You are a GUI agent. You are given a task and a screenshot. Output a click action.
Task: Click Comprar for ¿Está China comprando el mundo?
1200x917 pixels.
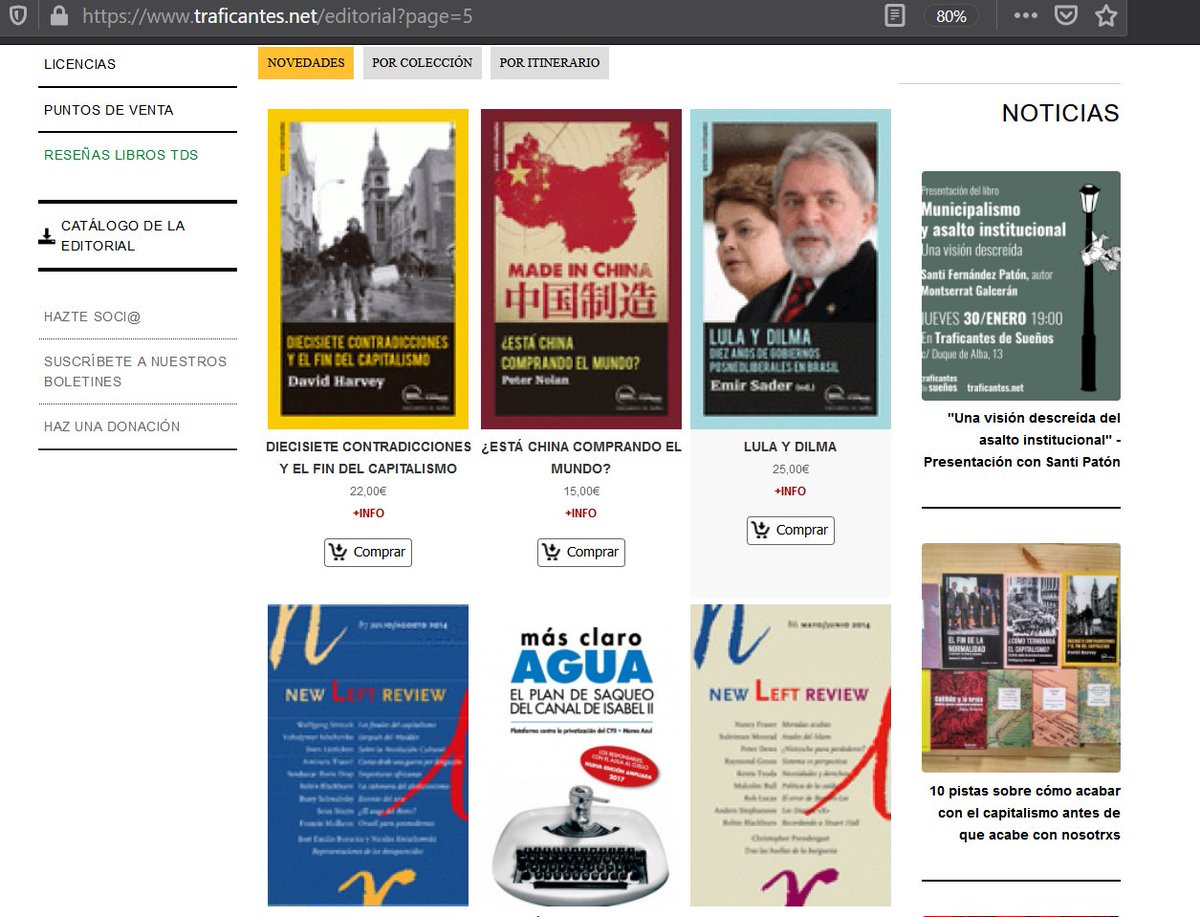581,552
